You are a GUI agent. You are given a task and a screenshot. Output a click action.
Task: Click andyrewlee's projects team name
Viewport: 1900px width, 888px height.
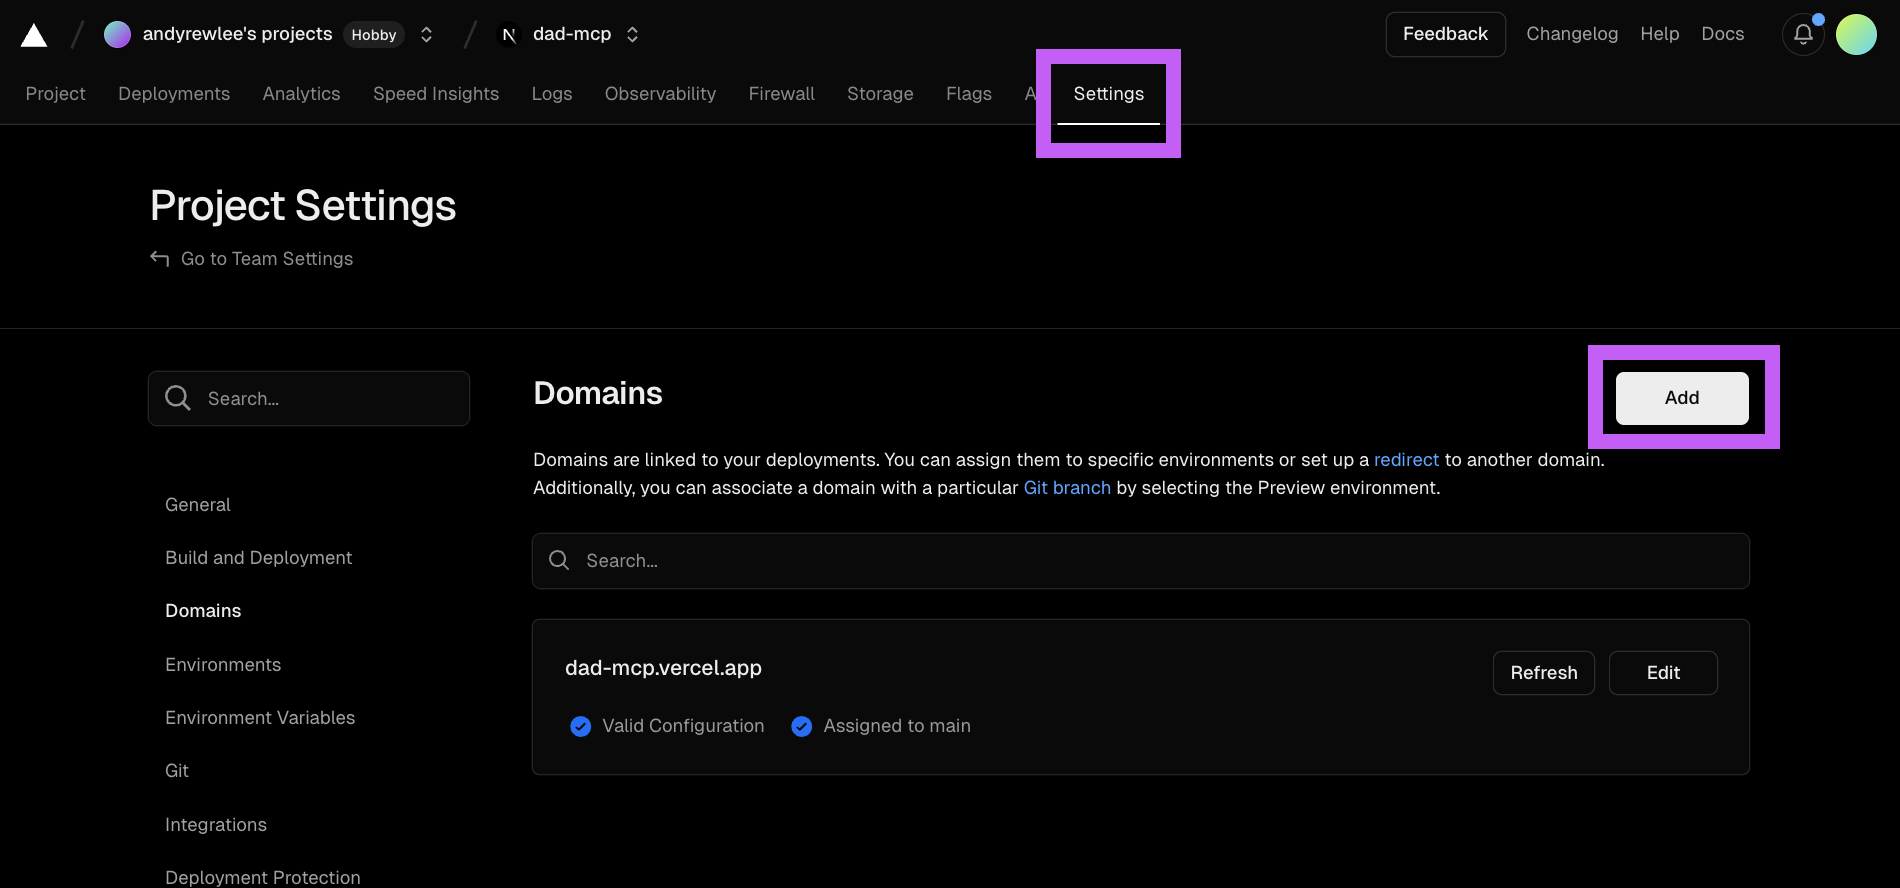tap(237, 34)
